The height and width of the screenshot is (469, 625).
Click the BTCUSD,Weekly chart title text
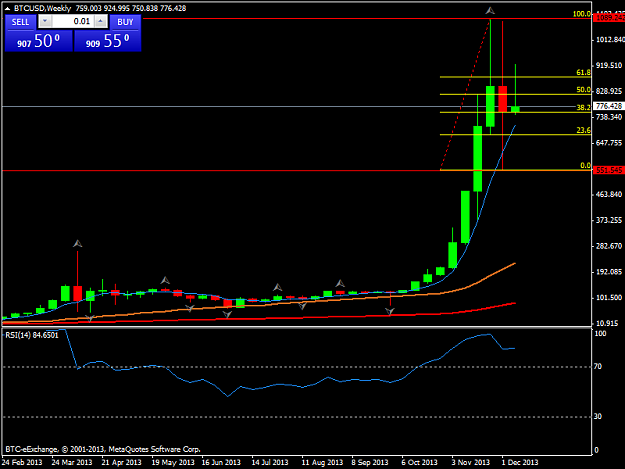pyautogui.click(x=42, y=8)
